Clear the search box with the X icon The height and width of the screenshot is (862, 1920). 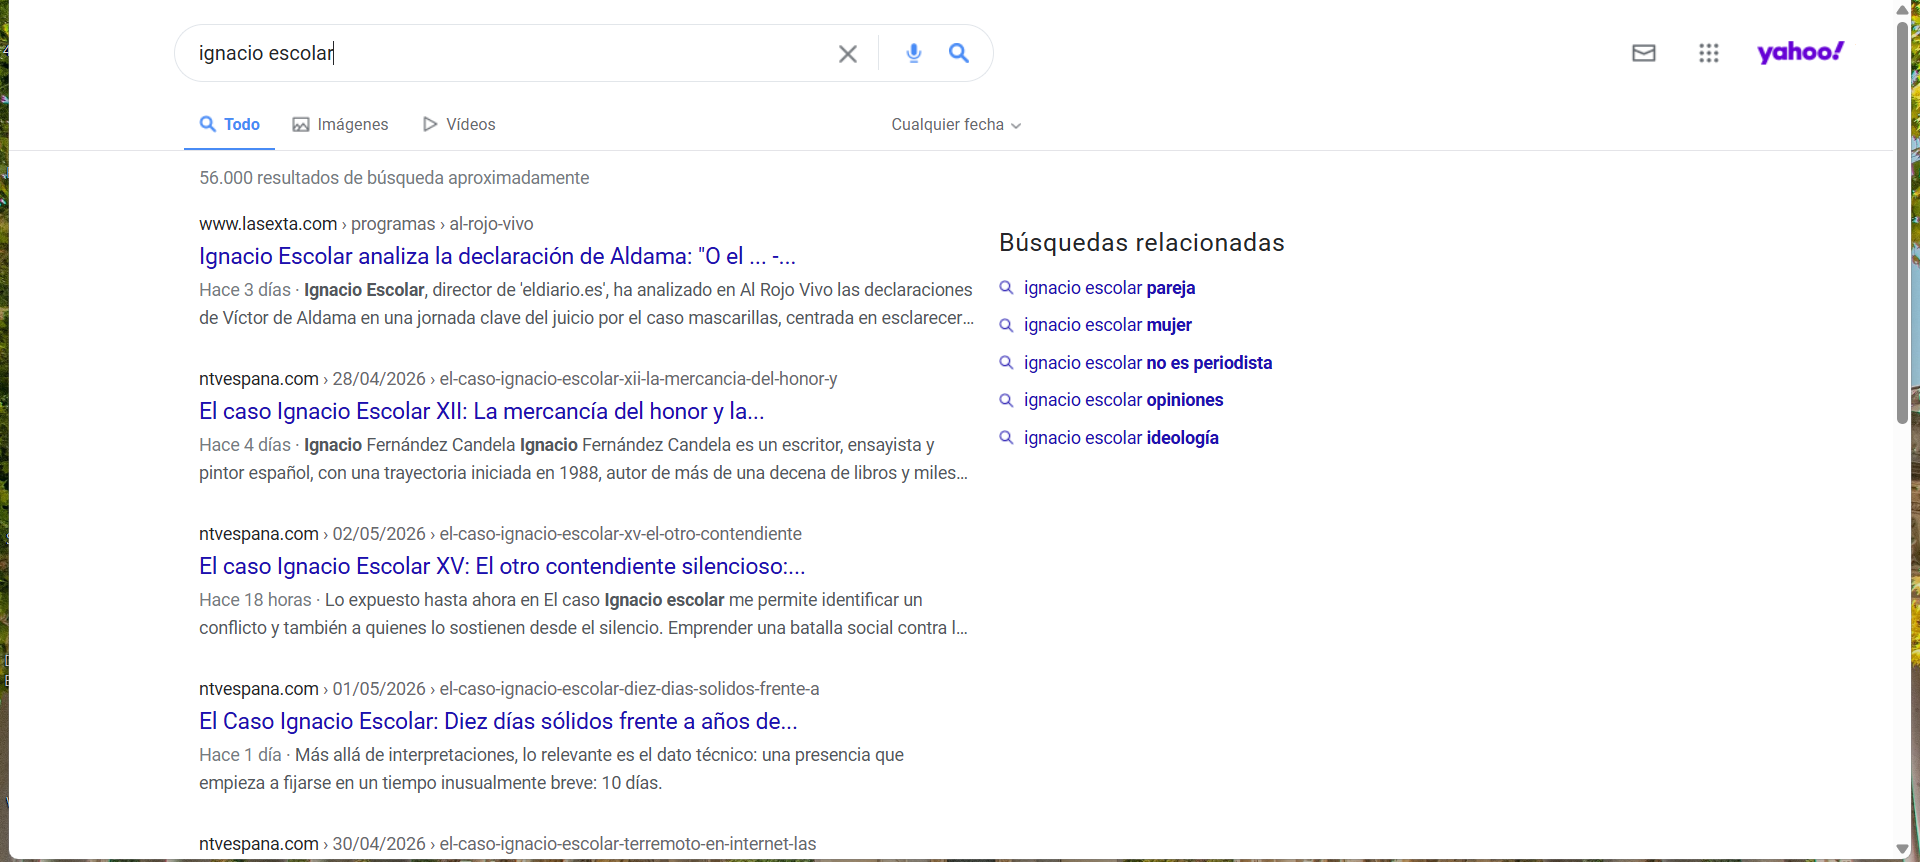click(848, 54)
